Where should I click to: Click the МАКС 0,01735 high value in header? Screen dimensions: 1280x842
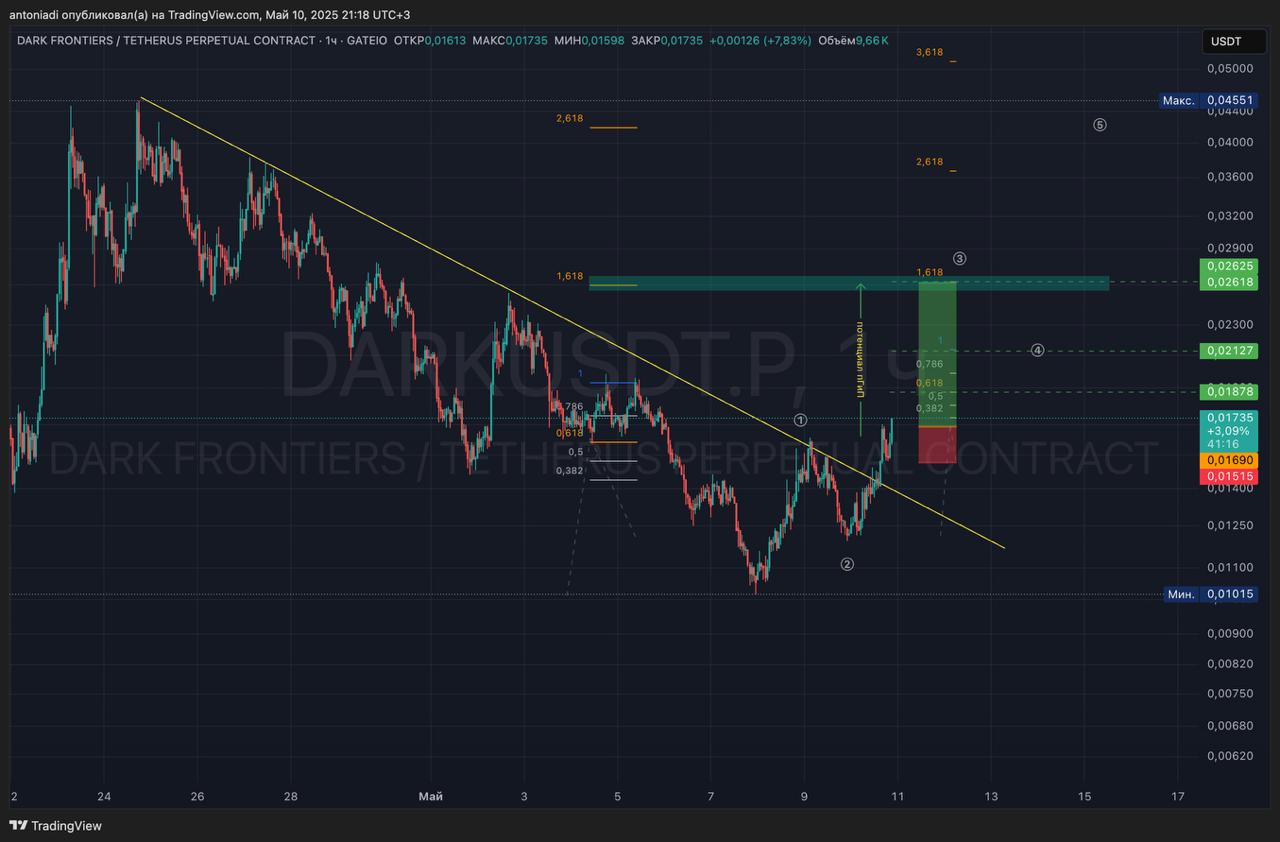coord(510,40)
